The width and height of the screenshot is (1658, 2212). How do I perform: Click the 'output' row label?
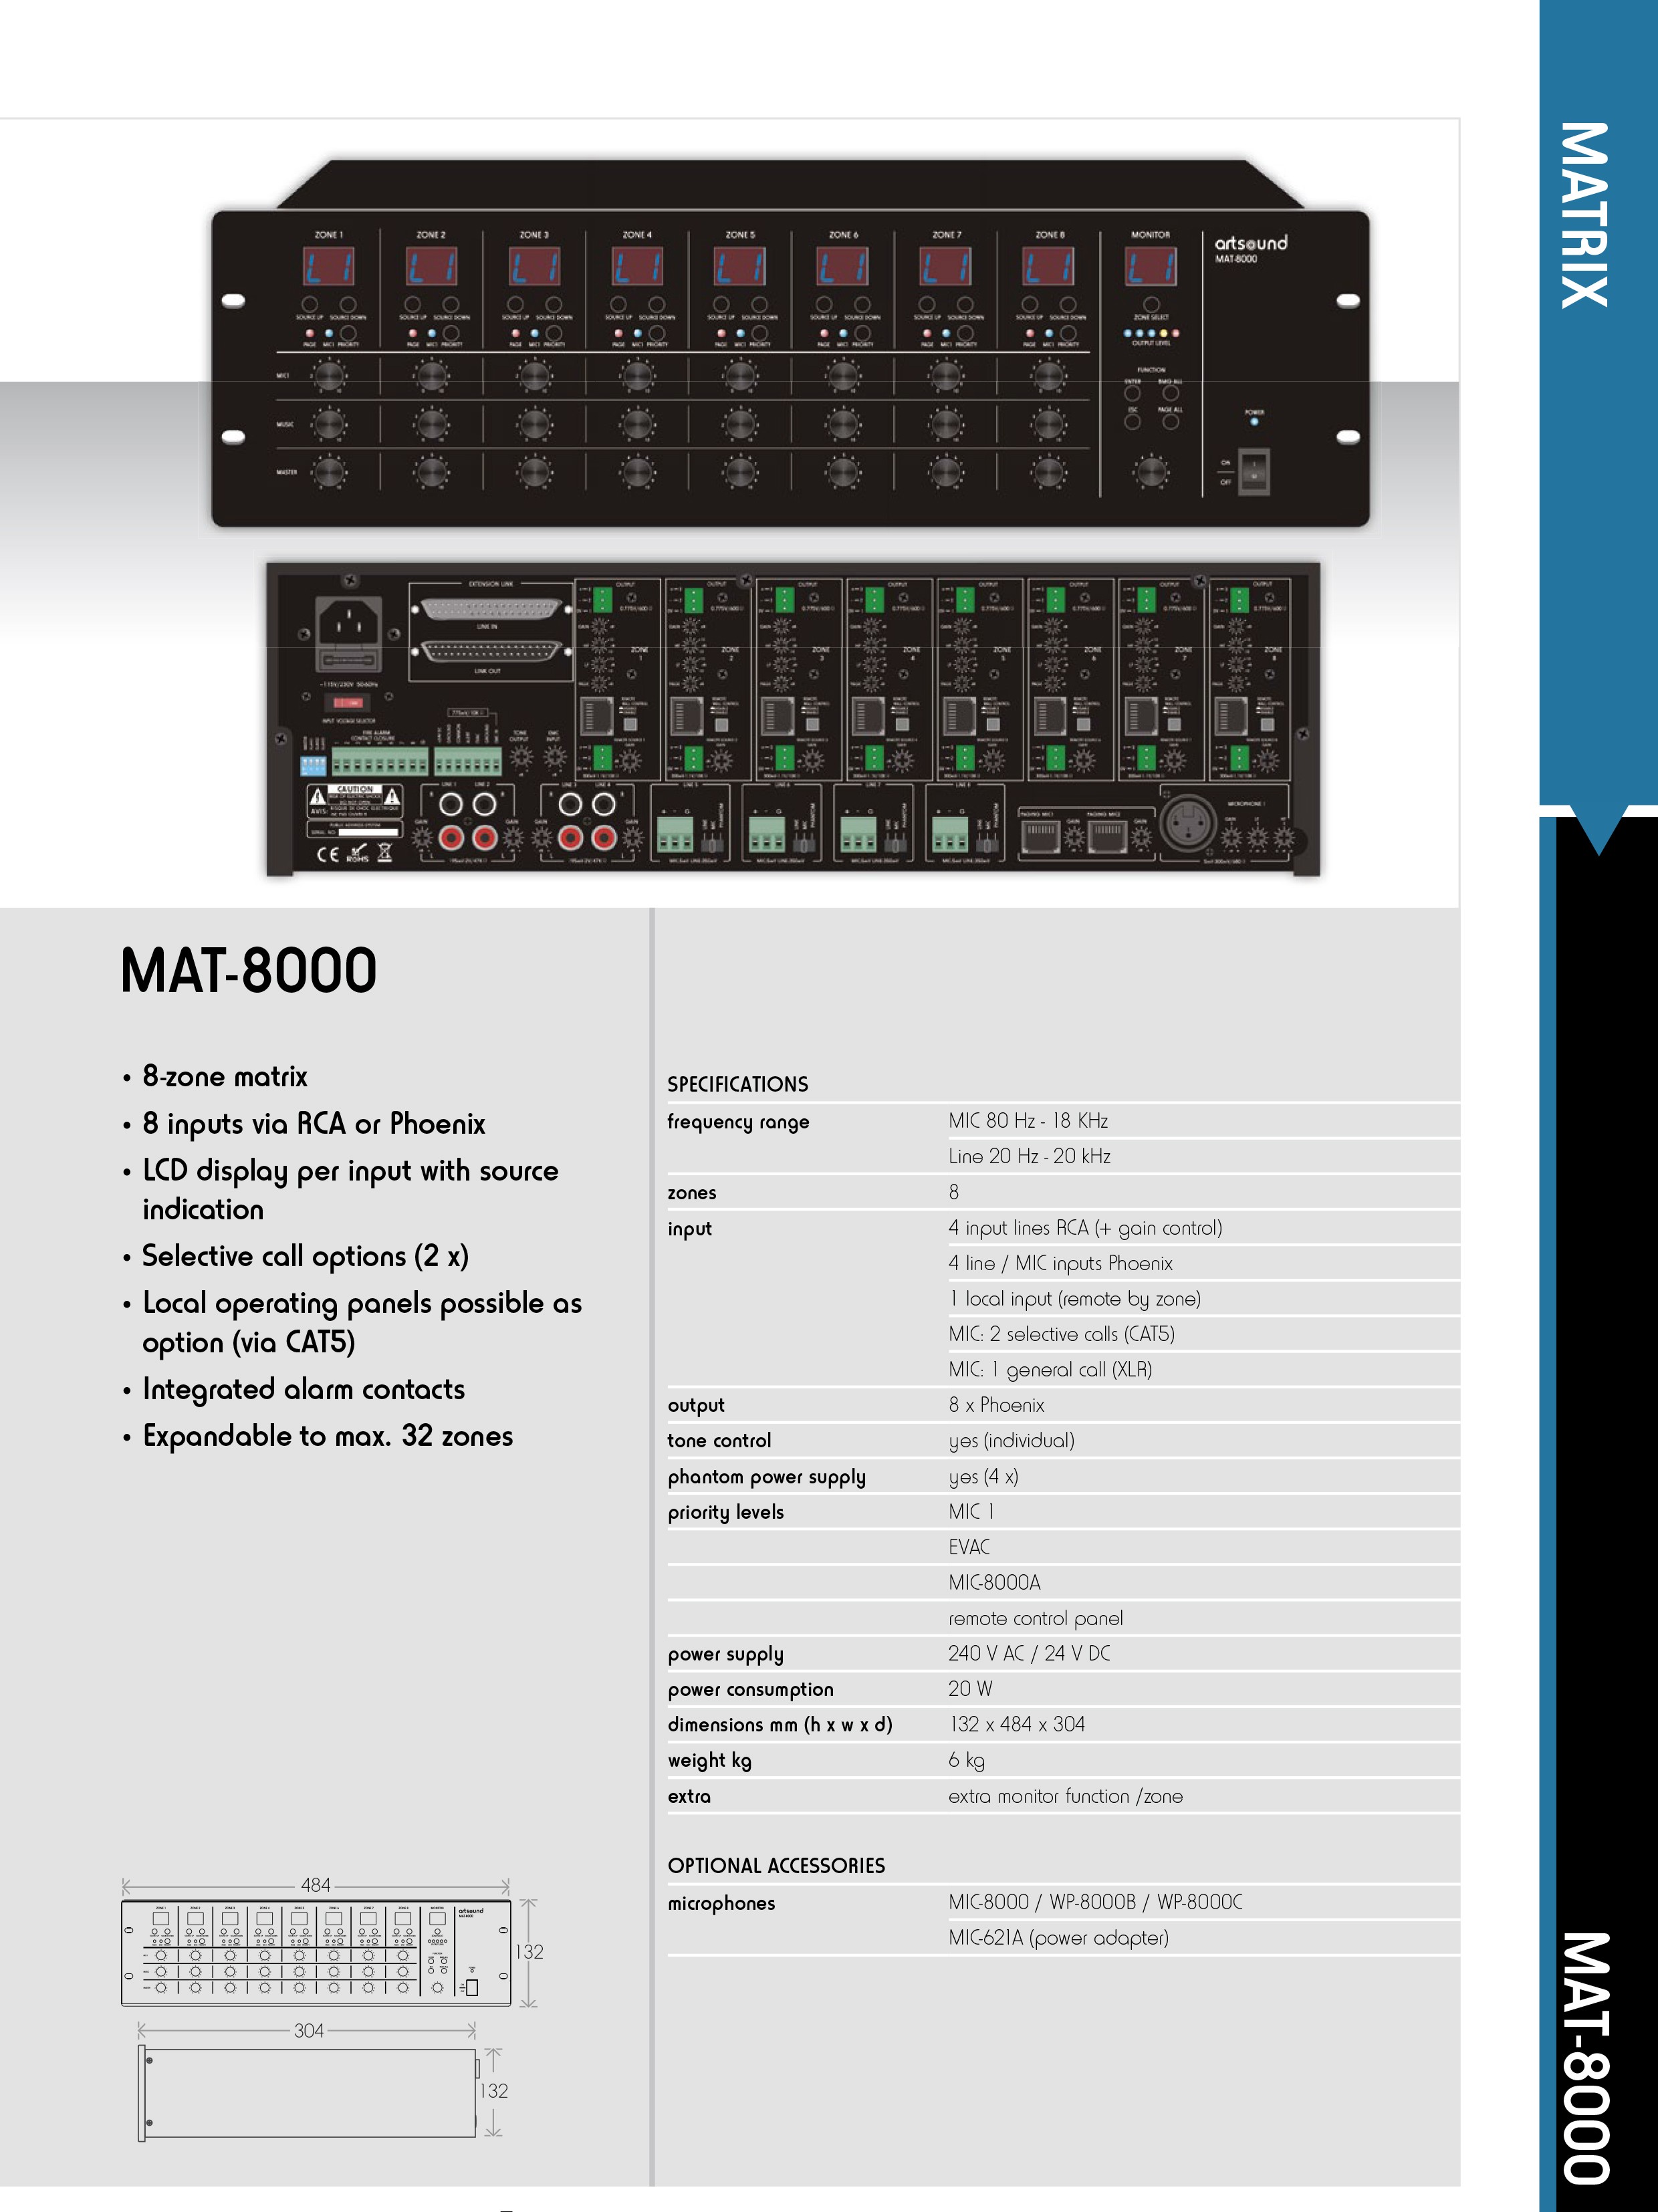[x=696, y=1406]
